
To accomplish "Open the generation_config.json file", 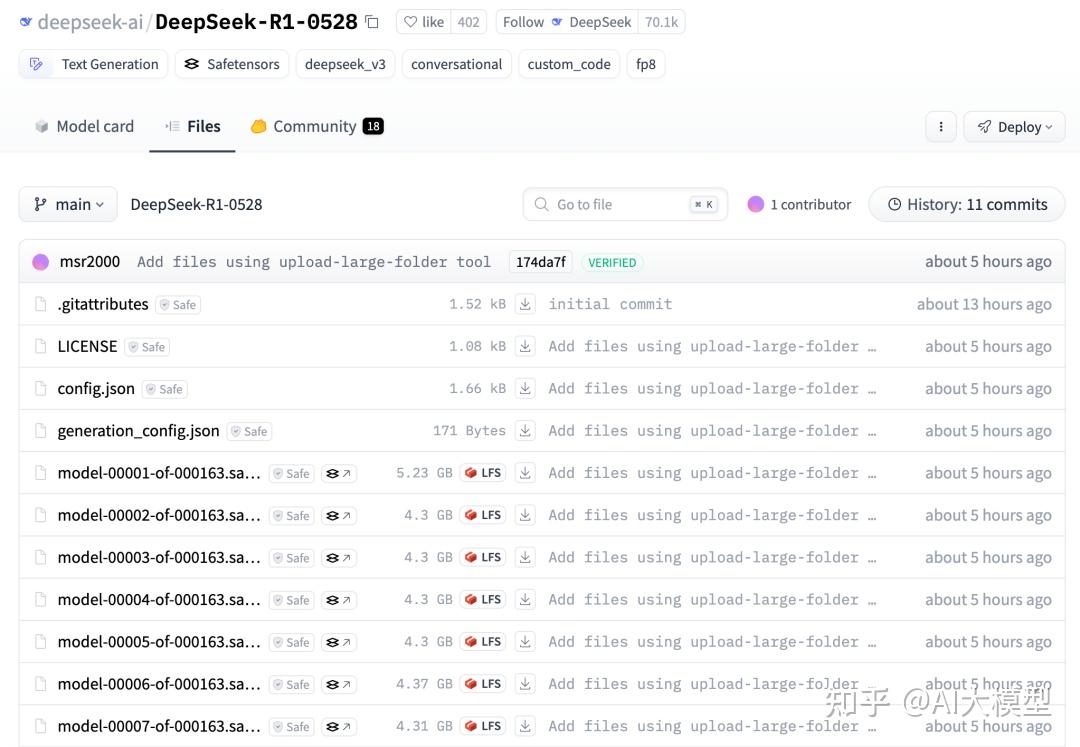I will [137, 431].
